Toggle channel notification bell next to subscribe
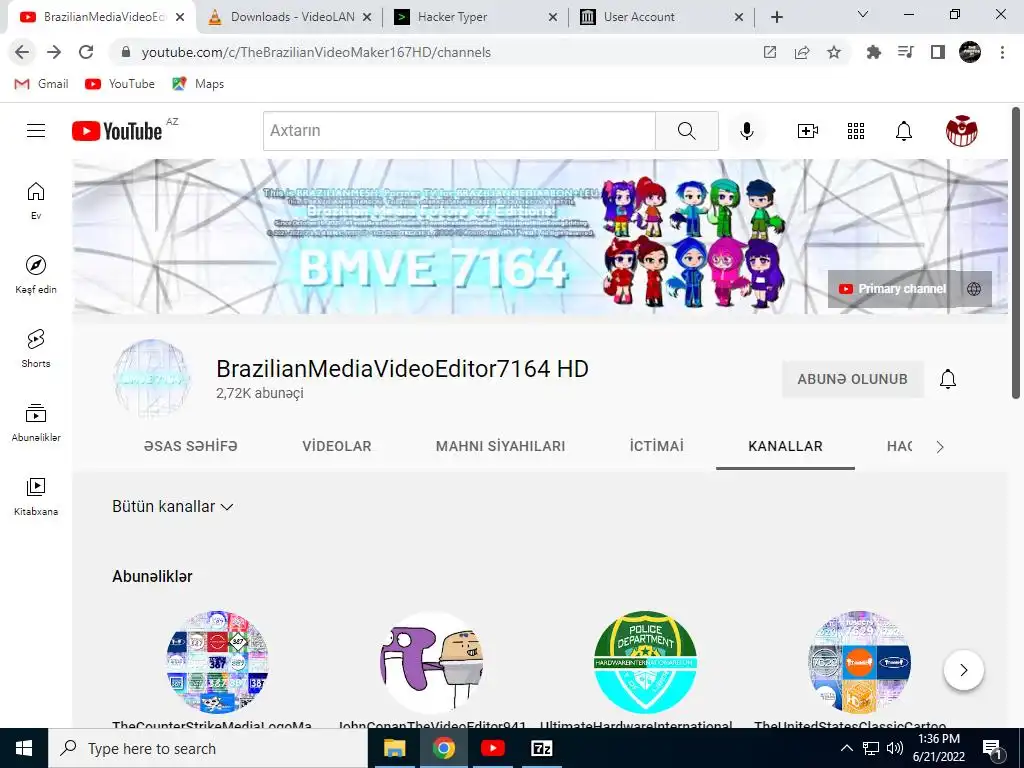 pos(948,379)
